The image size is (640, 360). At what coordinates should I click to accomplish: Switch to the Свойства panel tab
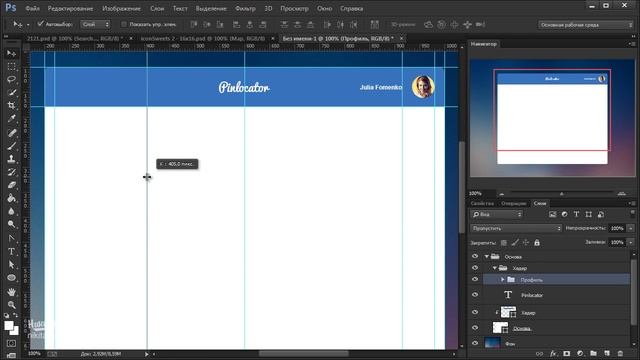tap(482, 203)
